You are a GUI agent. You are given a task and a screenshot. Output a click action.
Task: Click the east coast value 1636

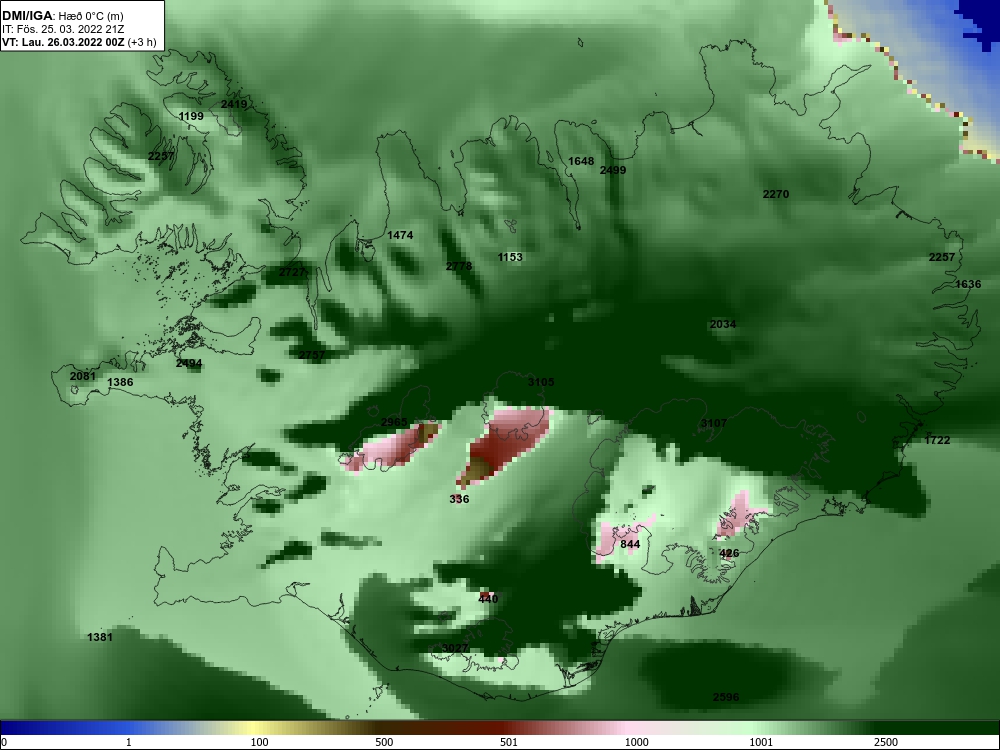(x=968, y=284)
